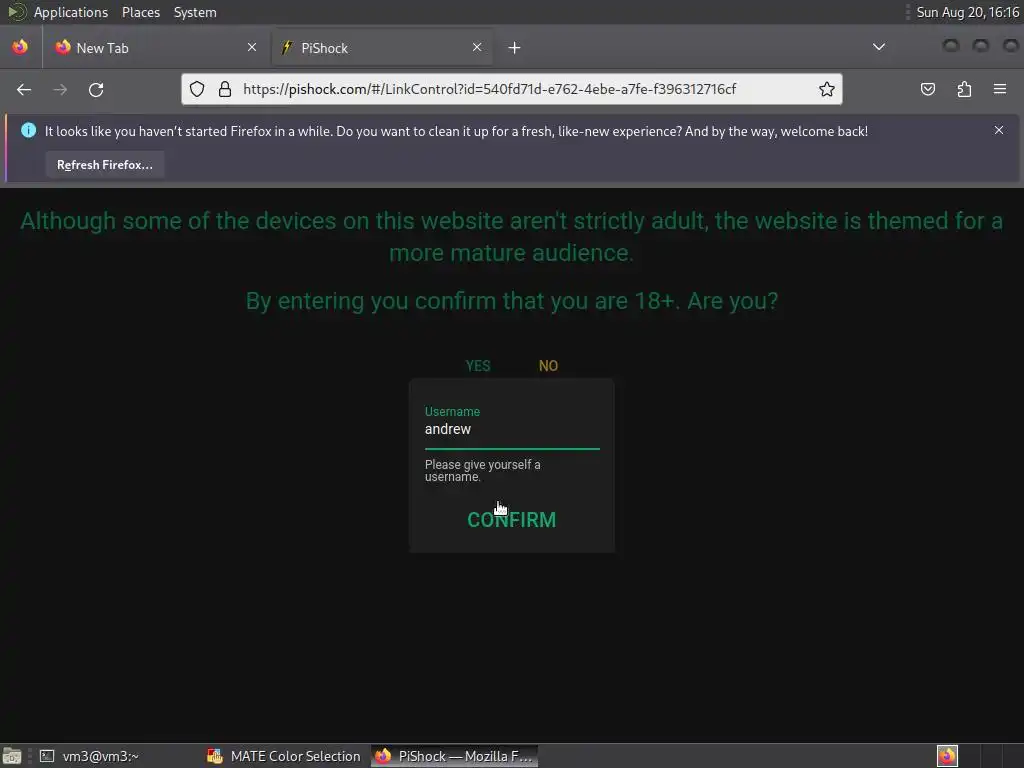Bookmark this page with the star icon
The height and width of the screenshot is (768, 1024).
pyautogui.click(x=827, y=89)
